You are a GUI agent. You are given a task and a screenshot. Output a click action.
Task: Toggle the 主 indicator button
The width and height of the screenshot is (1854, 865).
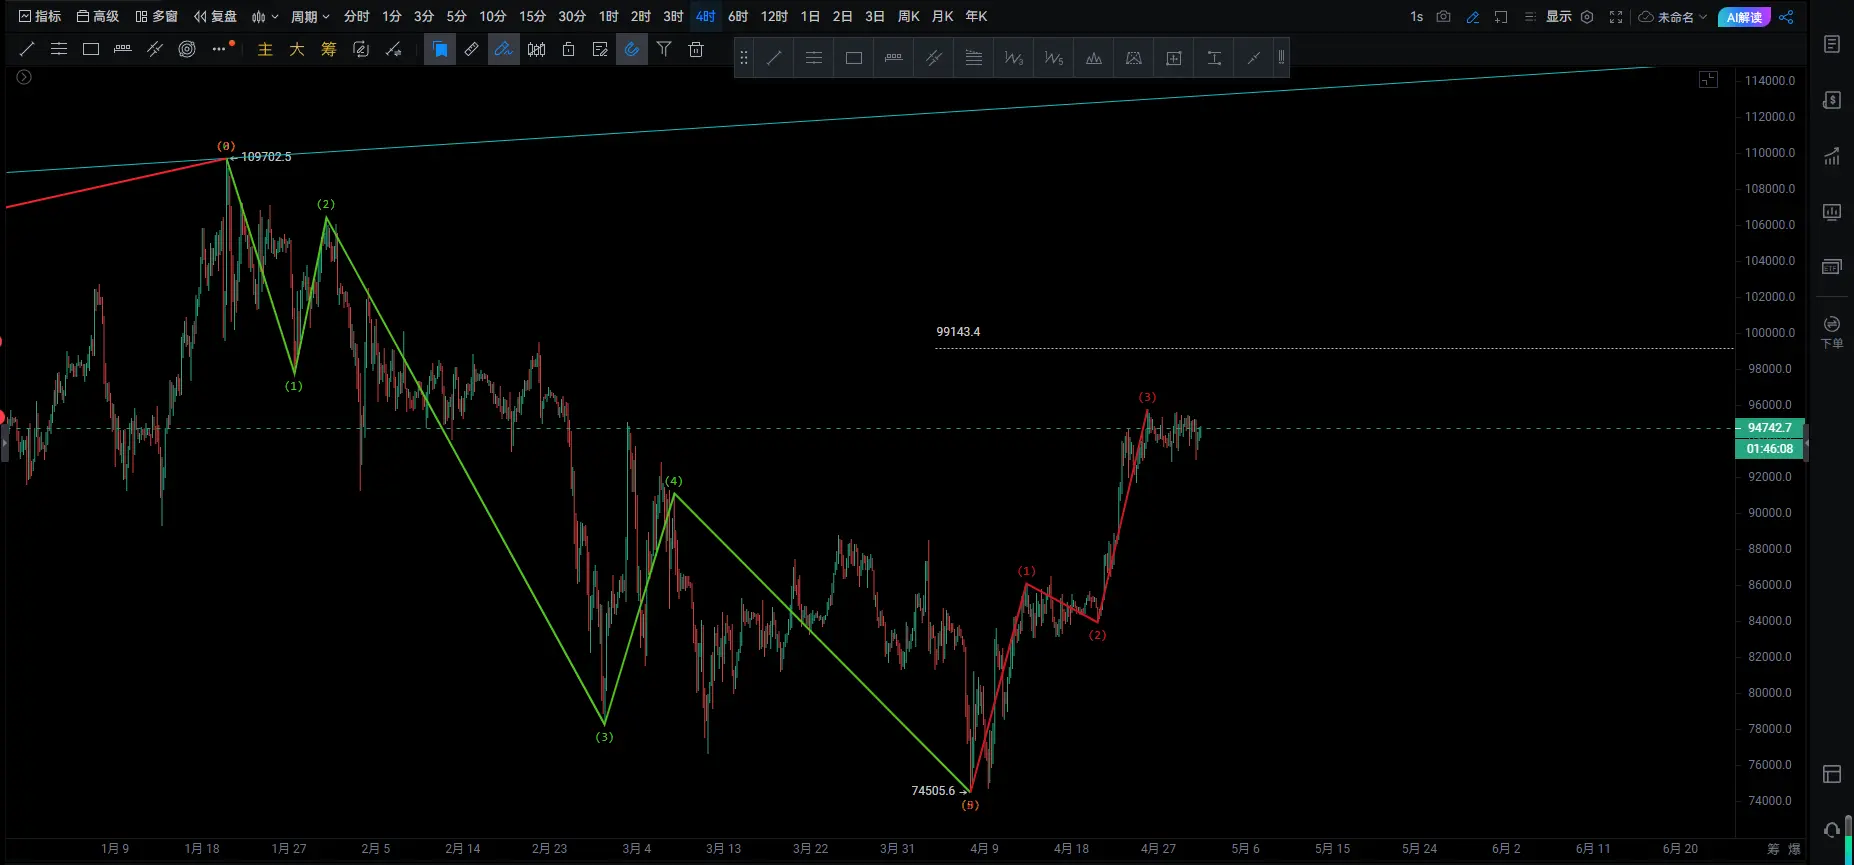pos(265,49)
